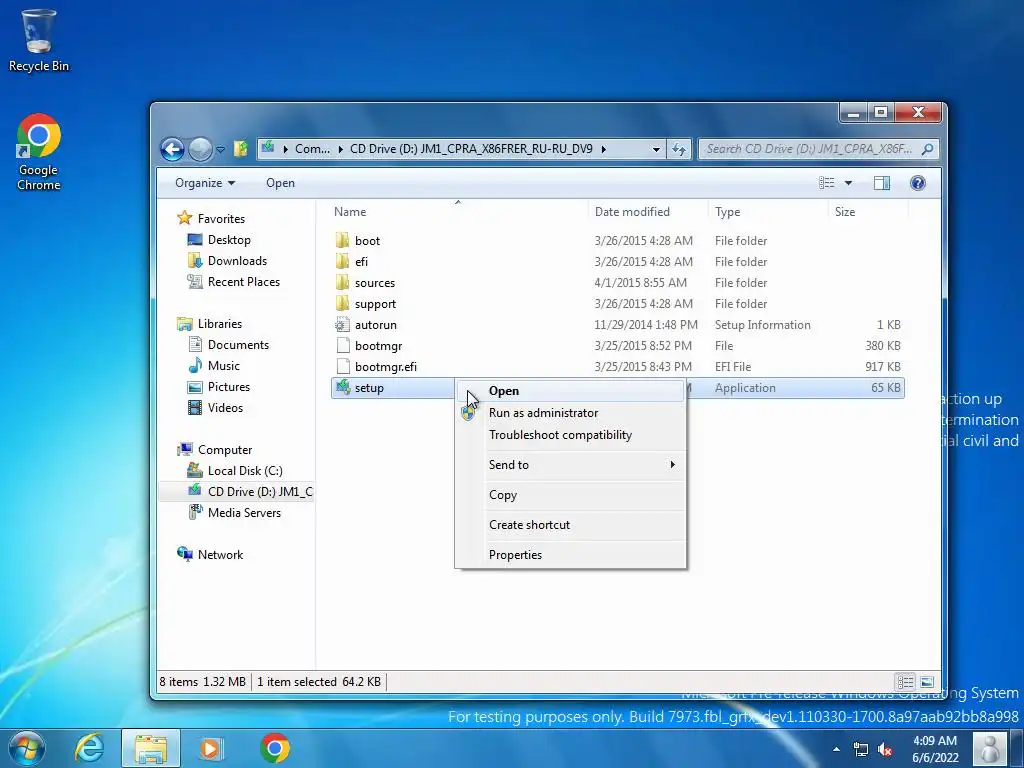Select the bootmgr file icon
The height and width of the screenshot is (768, 1024).
(x=342, y=345)
